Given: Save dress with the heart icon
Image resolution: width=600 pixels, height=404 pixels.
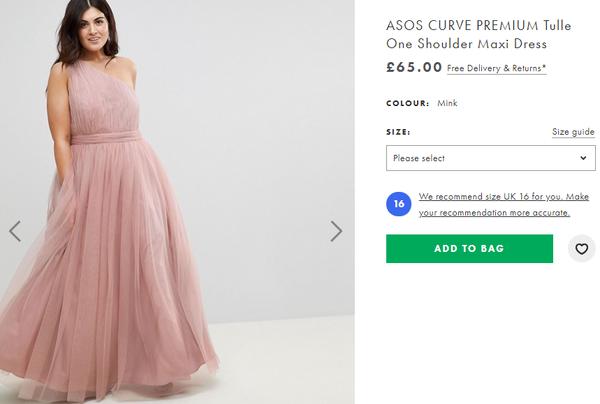Looking at the screenshot, I should click(x=582, y=249).
